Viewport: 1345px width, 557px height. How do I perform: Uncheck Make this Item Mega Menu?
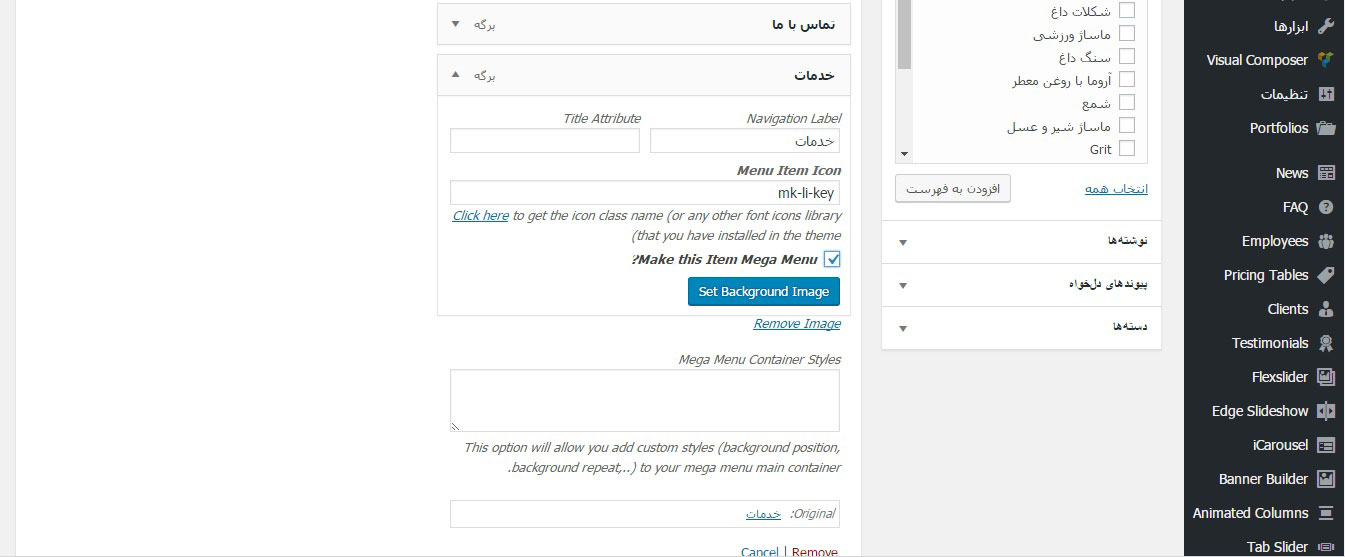pos(832,260)
